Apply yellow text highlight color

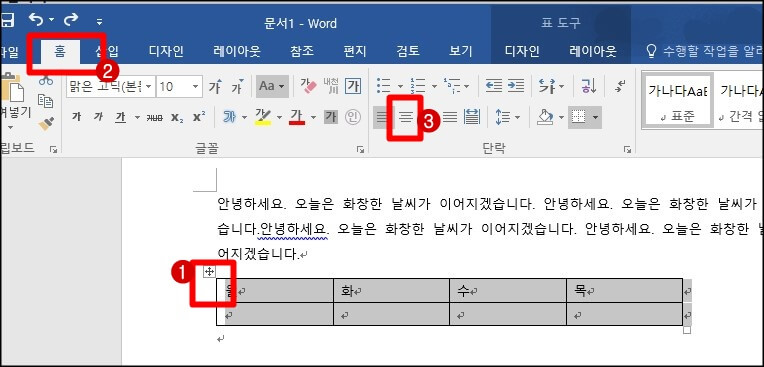click(263, 117)
